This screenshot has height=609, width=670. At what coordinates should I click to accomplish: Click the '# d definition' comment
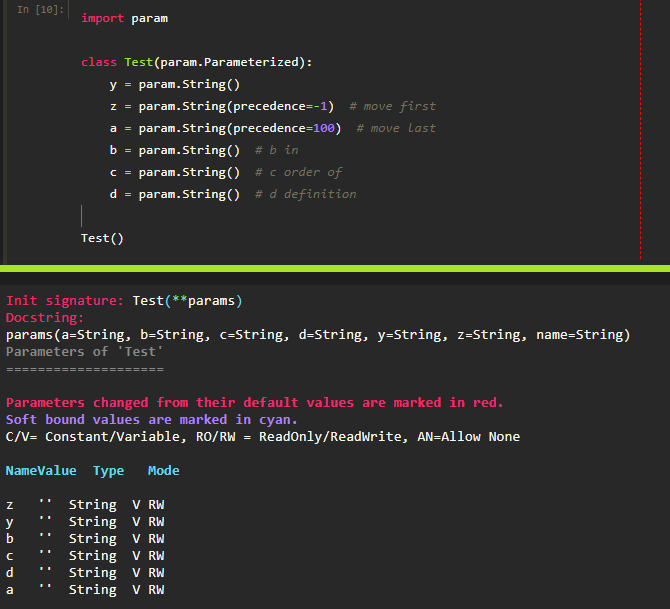(x=305, y=194)
